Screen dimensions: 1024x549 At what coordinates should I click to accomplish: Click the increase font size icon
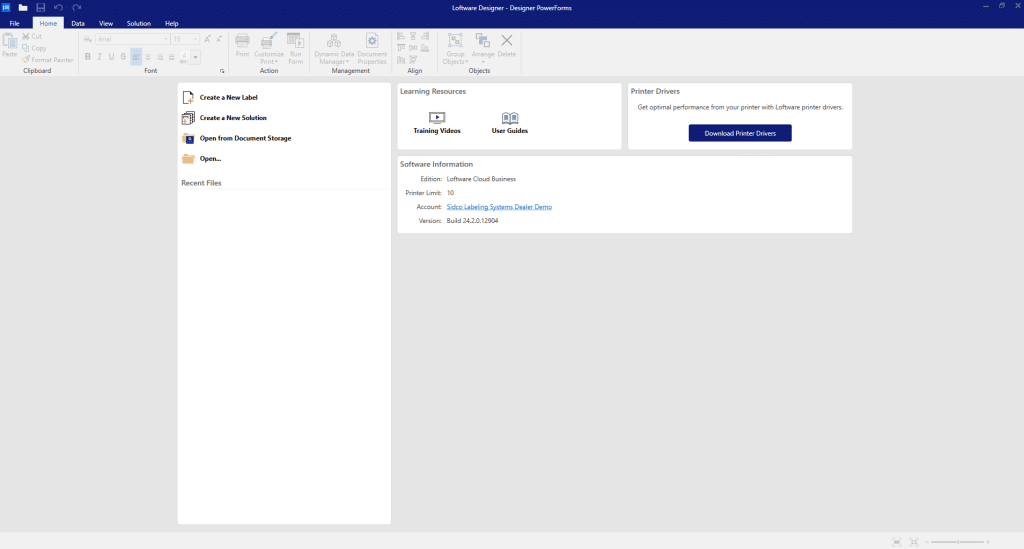[208, 39]
